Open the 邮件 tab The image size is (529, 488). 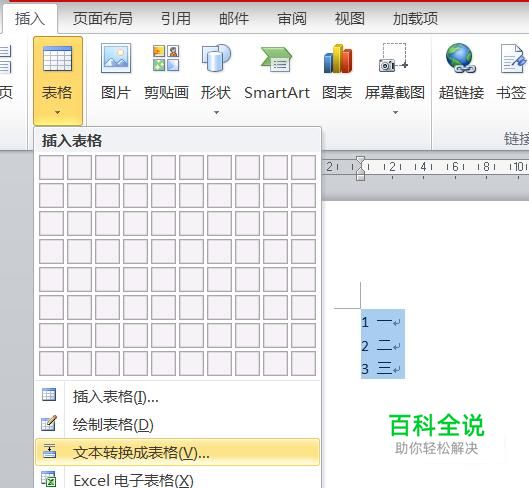[234, 18]
